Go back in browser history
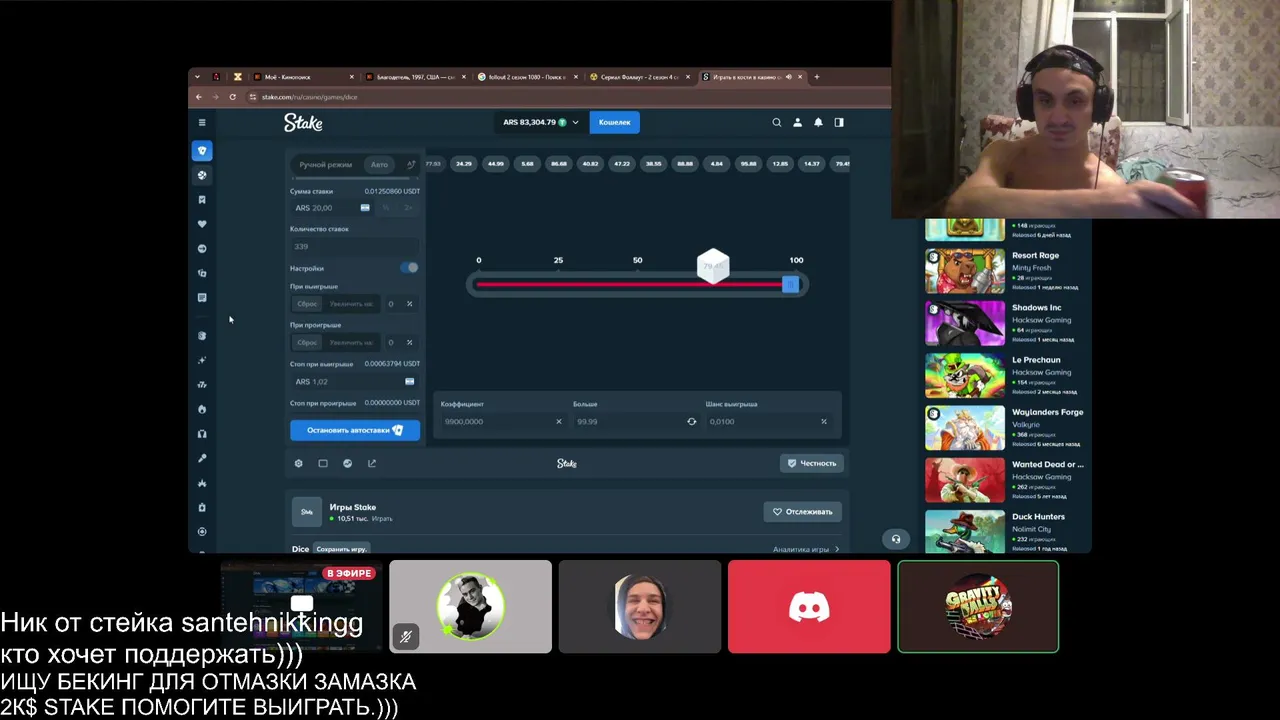 click(x=198, y=97)
